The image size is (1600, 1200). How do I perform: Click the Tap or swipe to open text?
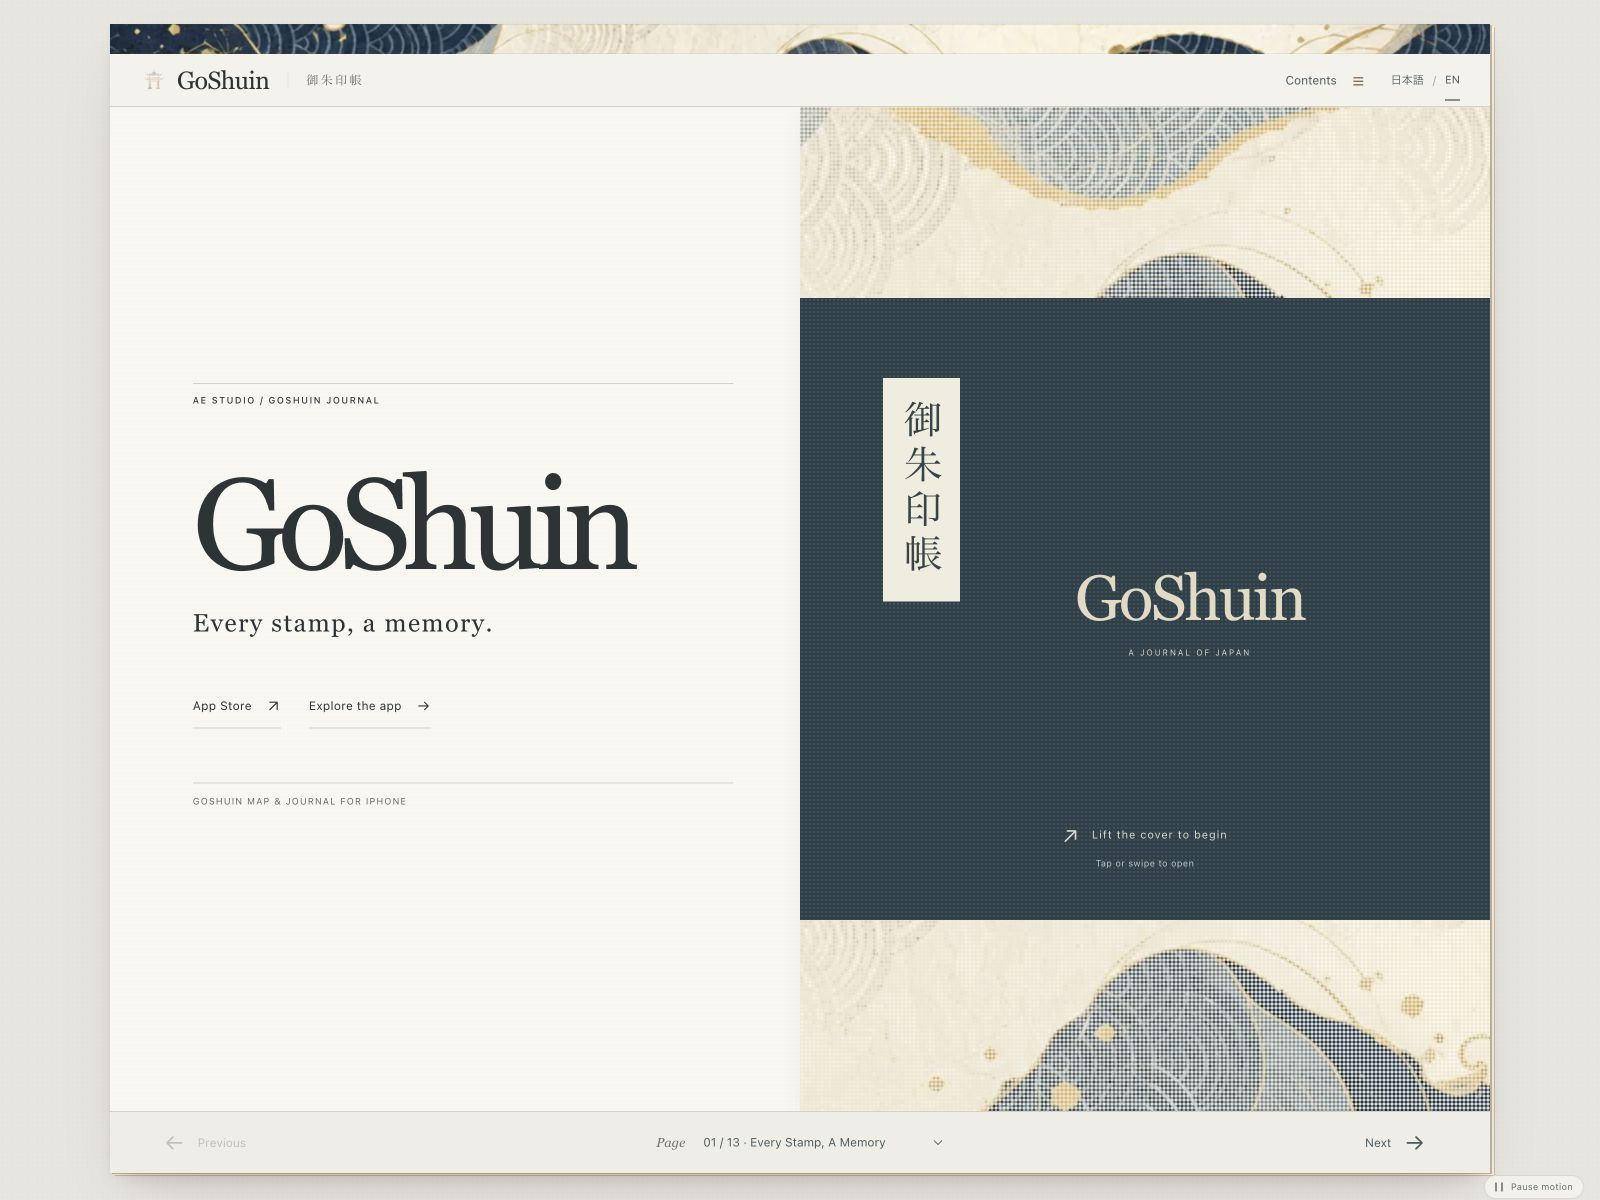point(1145,863)
